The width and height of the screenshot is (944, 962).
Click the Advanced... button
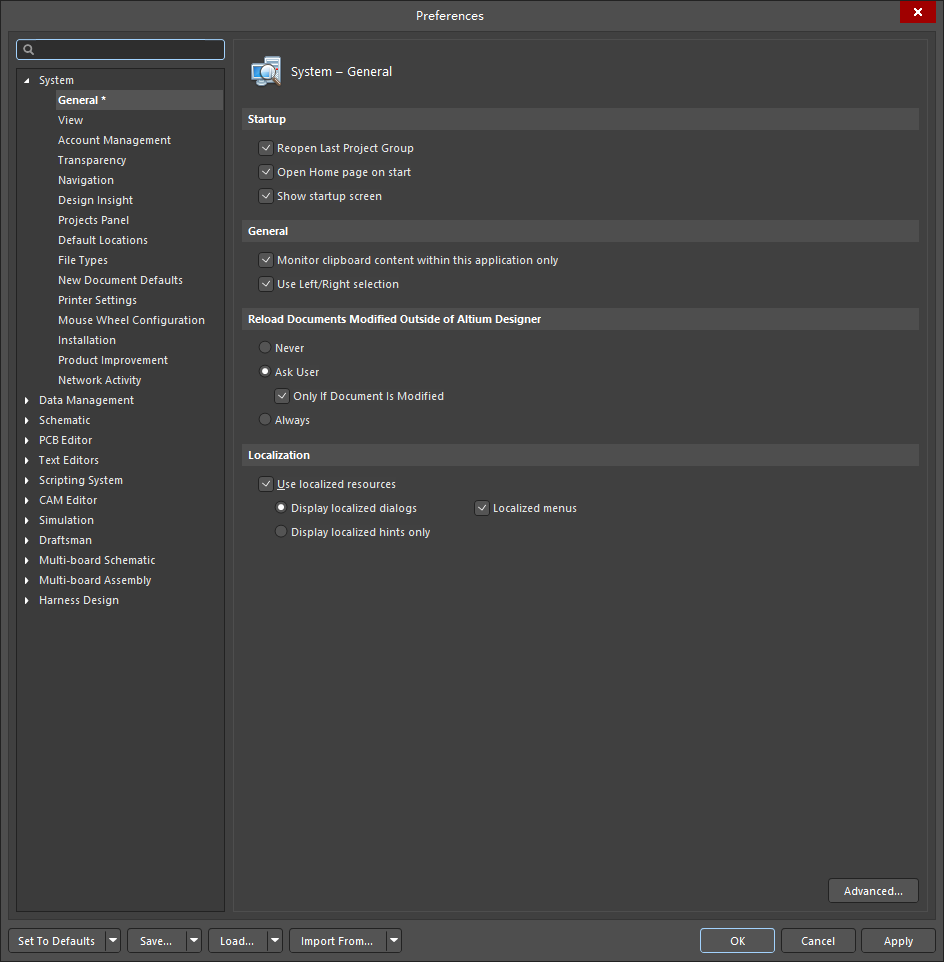[873, 891]
